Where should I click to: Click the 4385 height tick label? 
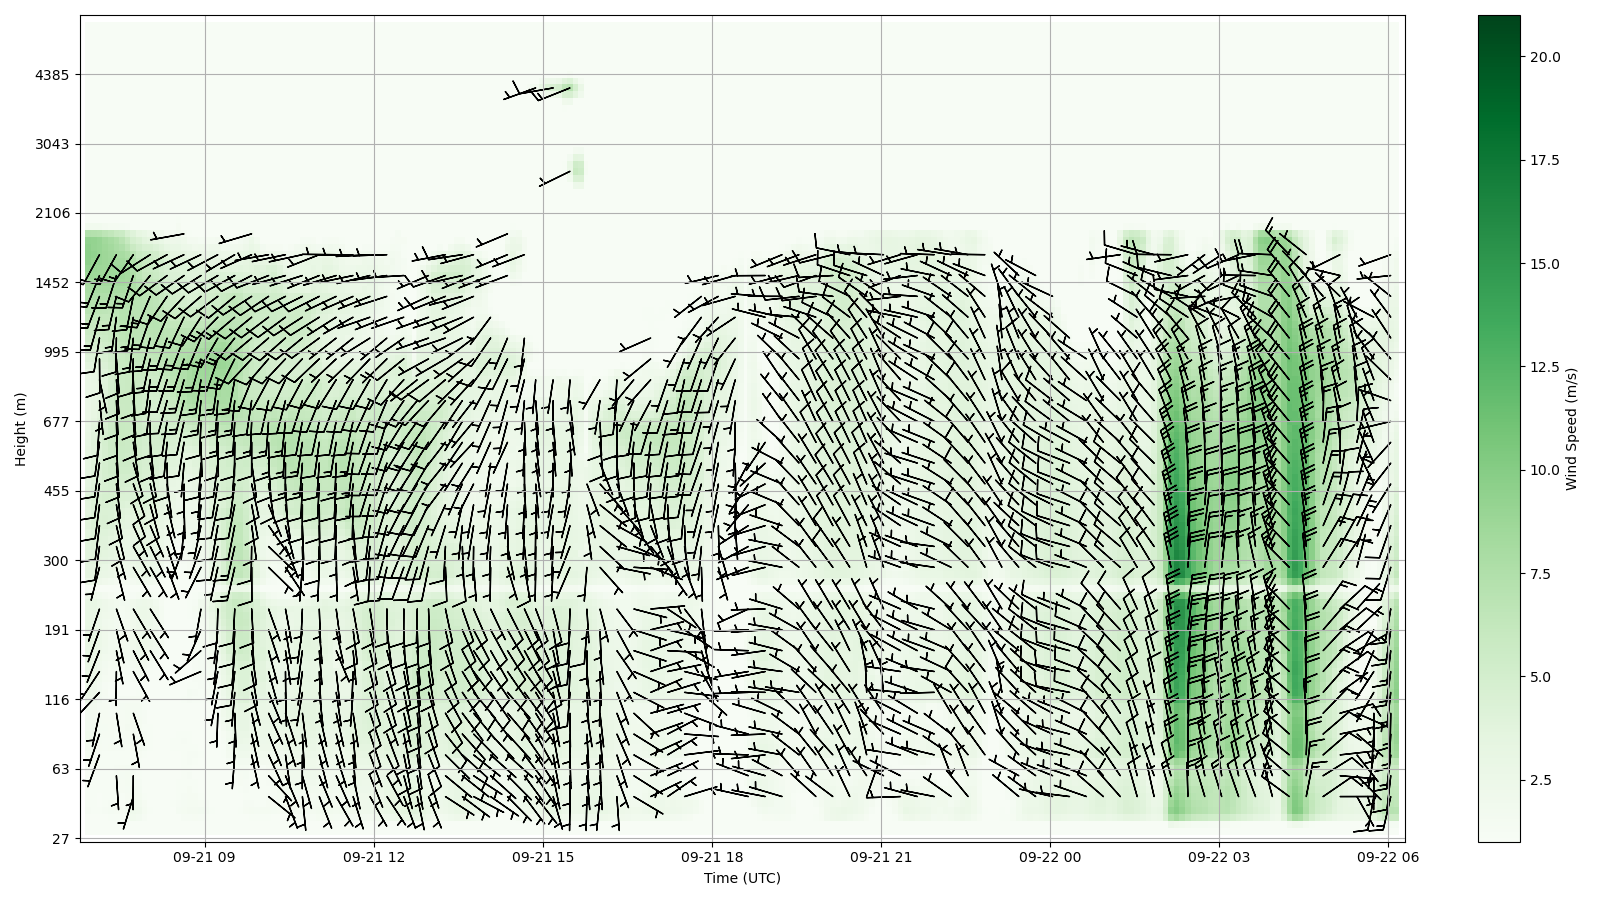point(53,75)
